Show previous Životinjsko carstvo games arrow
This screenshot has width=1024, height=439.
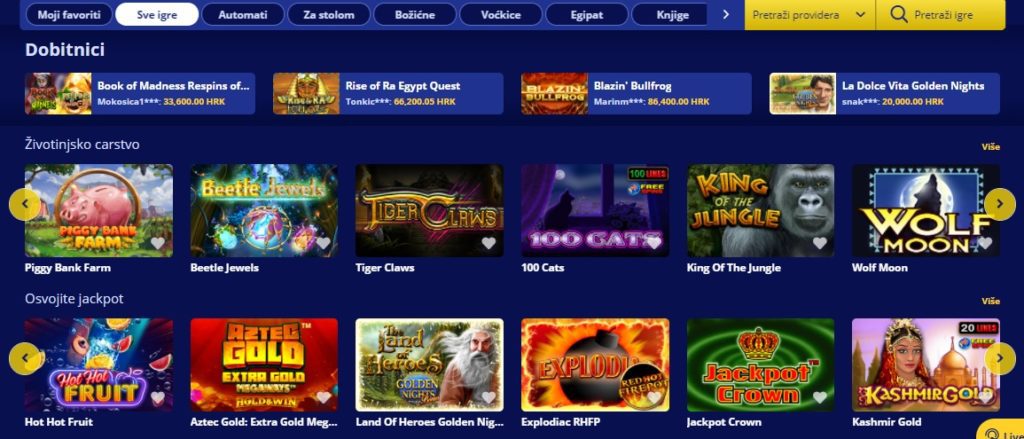click(x=25, y=204)
